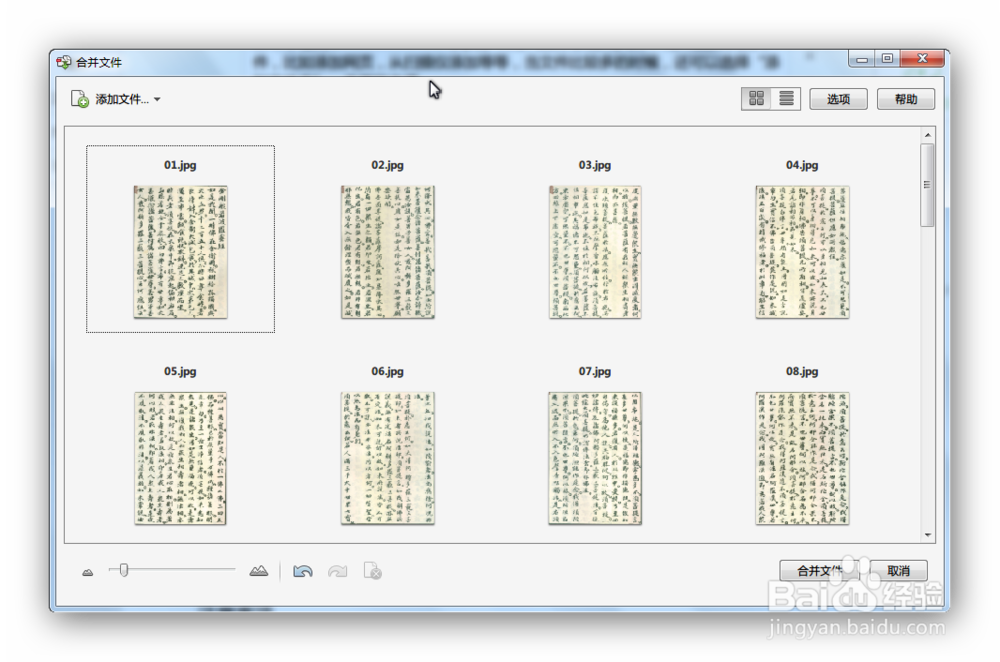This screenshot has height=662, width=1000.
Task: Click the remove selected file icon
Action: point(372,571)
